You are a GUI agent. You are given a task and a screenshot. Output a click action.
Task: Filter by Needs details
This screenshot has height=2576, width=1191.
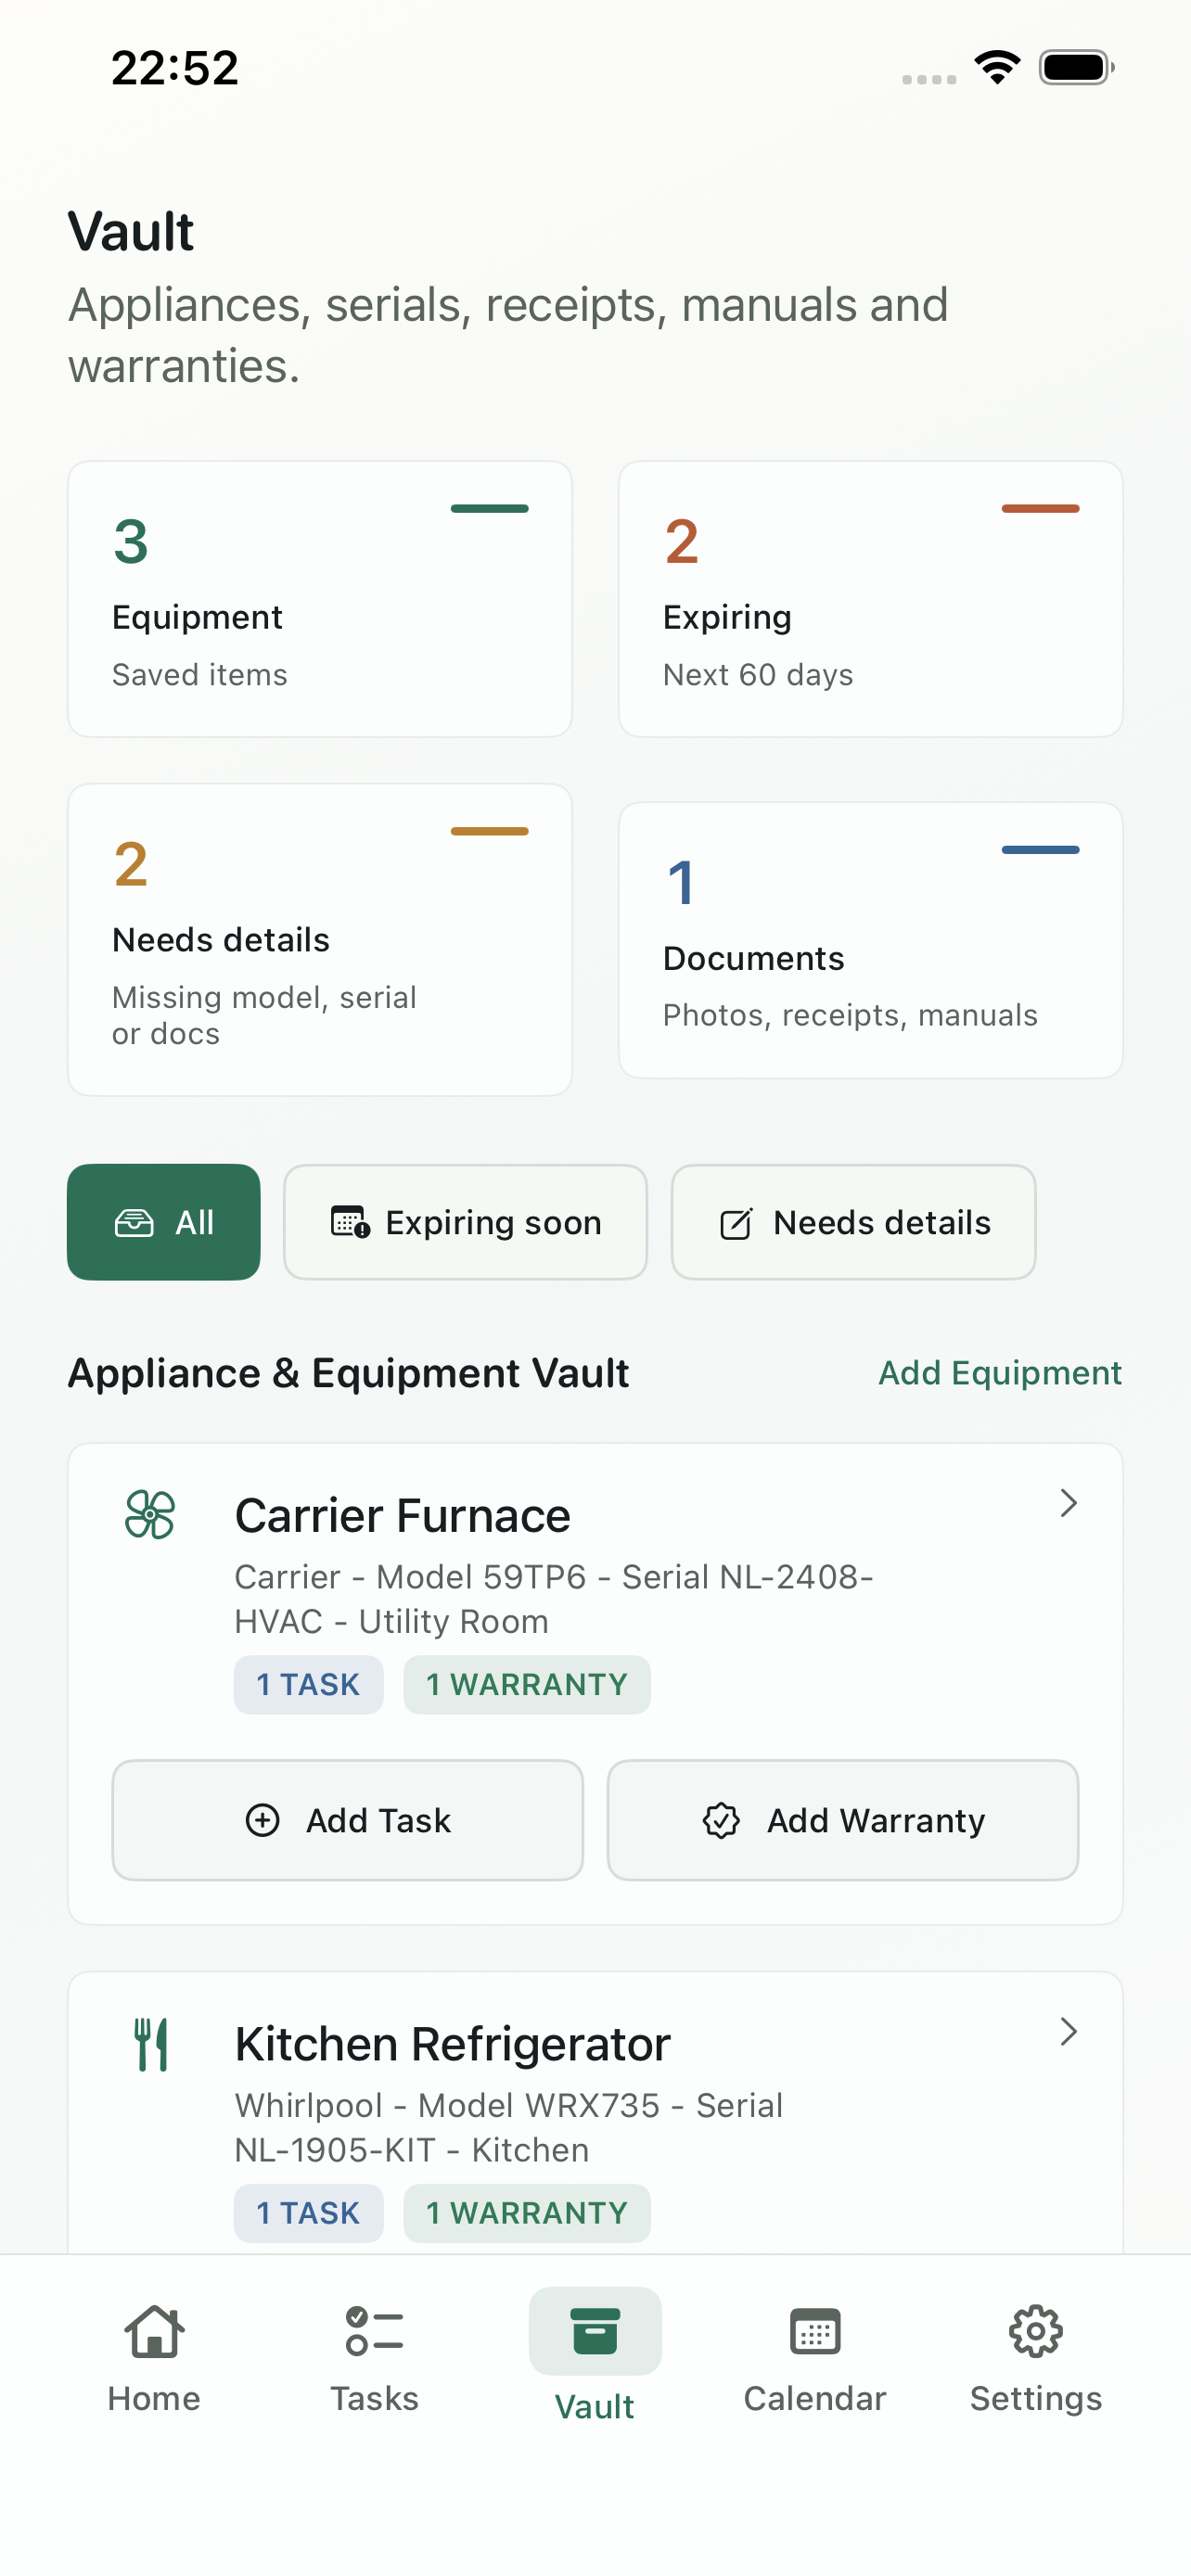854,1222
